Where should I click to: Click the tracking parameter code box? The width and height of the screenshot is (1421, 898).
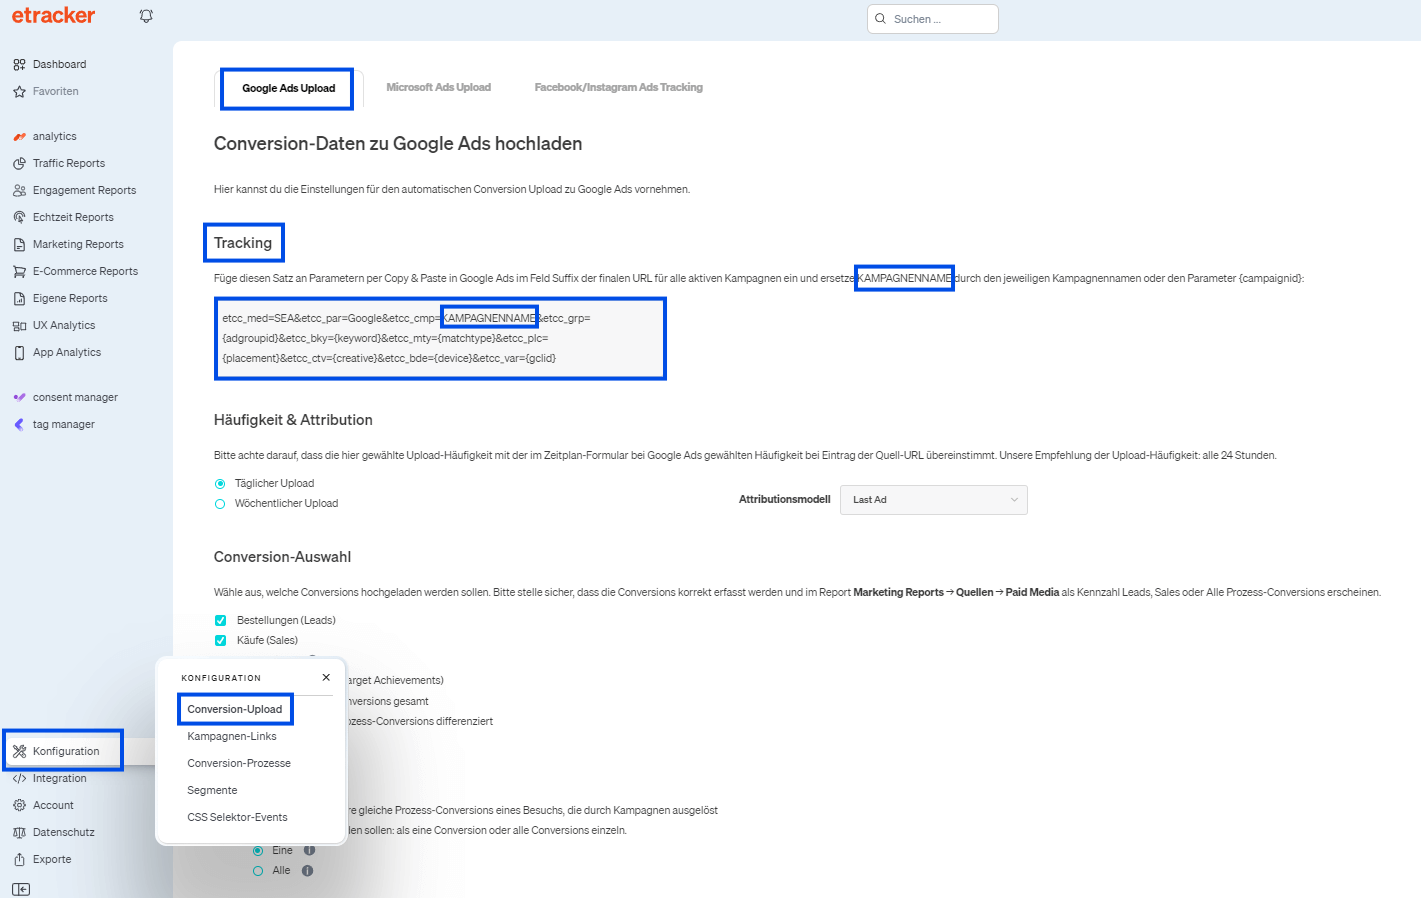pyautogui.click(x=440, y=338)
